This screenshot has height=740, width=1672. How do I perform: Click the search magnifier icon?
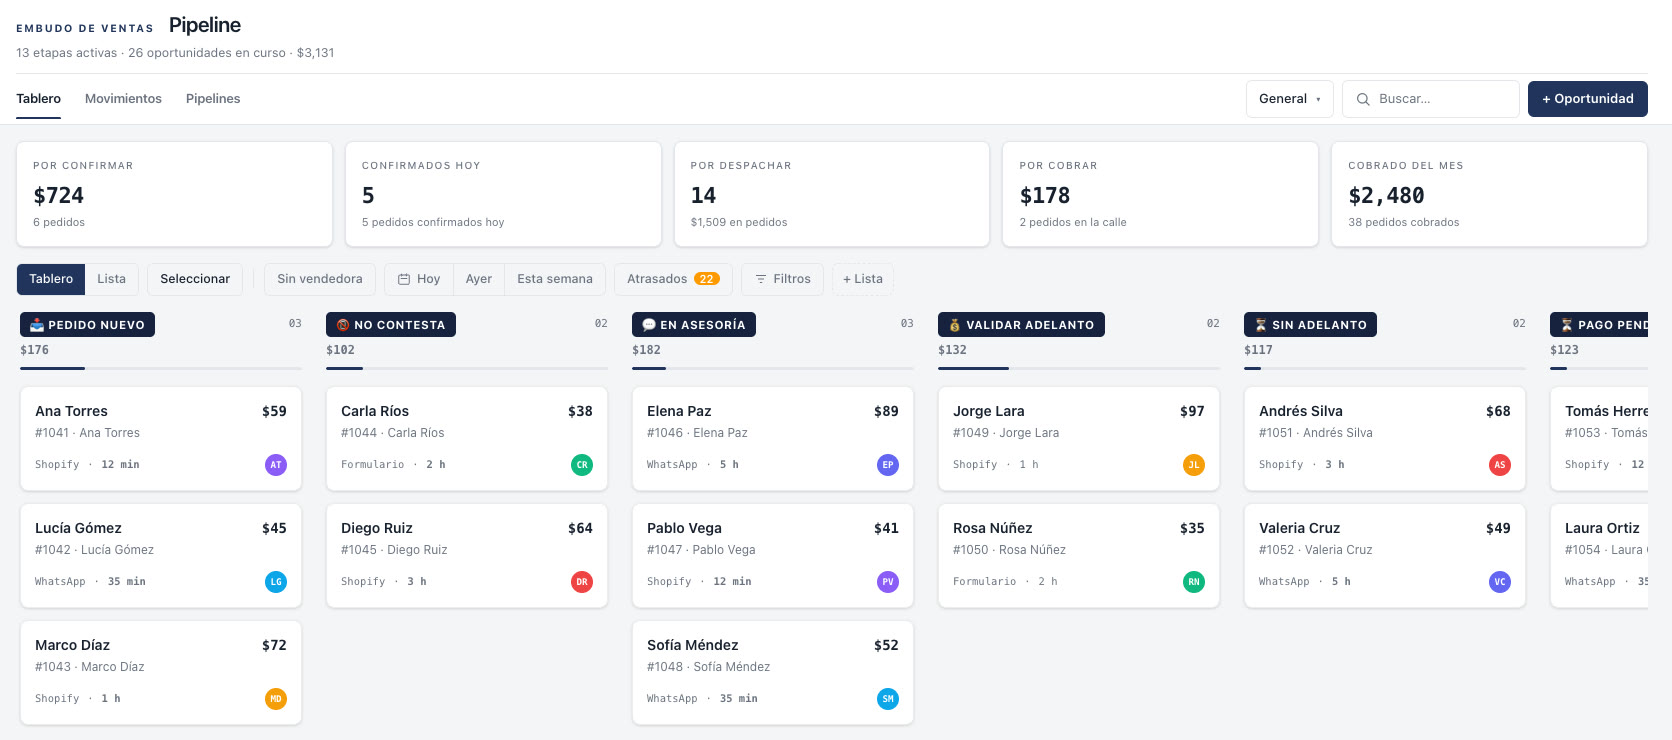coord(1363,99)
